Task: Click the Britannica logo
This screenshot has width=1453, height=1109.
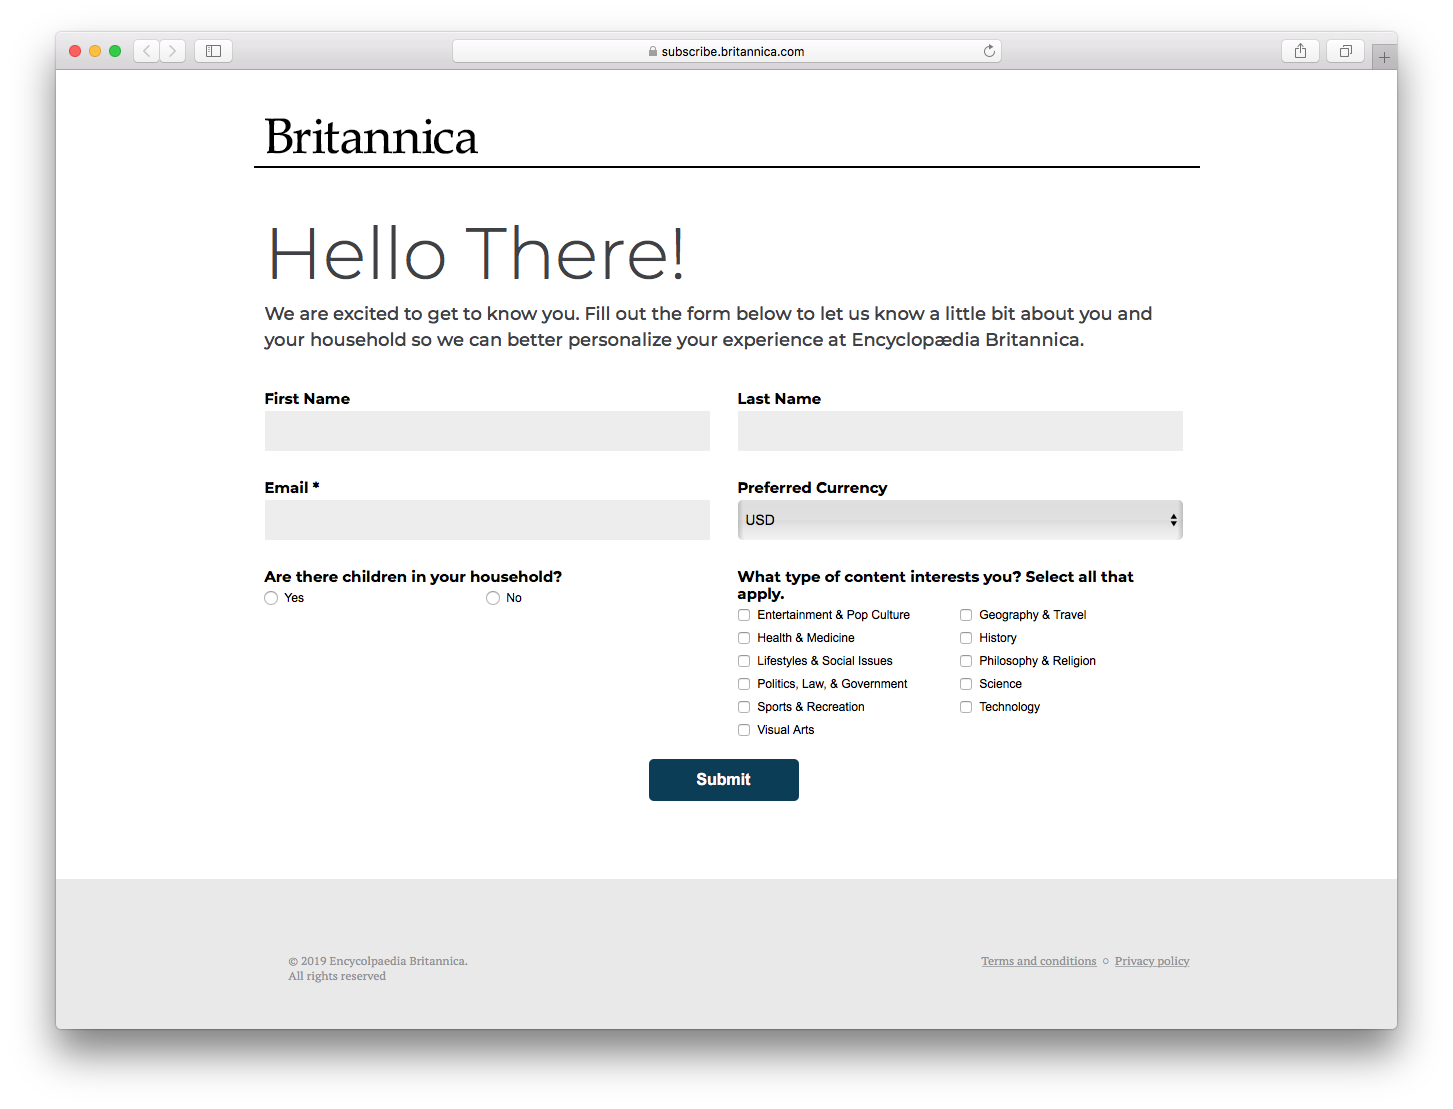Action: click(371, 137)
